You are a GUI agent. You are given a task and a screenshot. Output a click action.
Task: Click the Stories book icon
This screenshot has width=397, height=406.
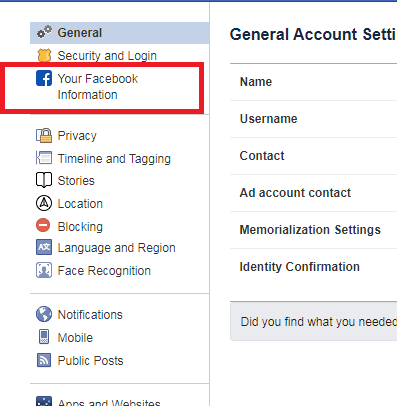click(x=44, y=180)
